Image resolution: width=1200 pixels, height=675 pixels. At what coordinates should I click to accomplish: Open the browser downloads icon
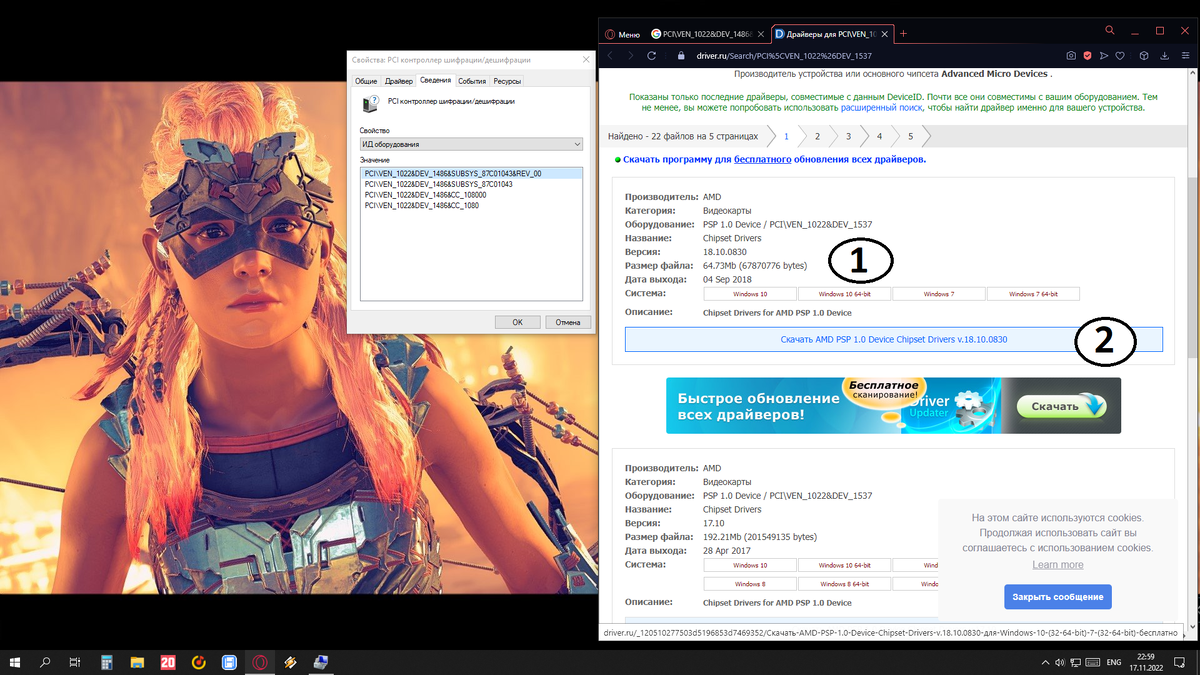coord(1164,55)
